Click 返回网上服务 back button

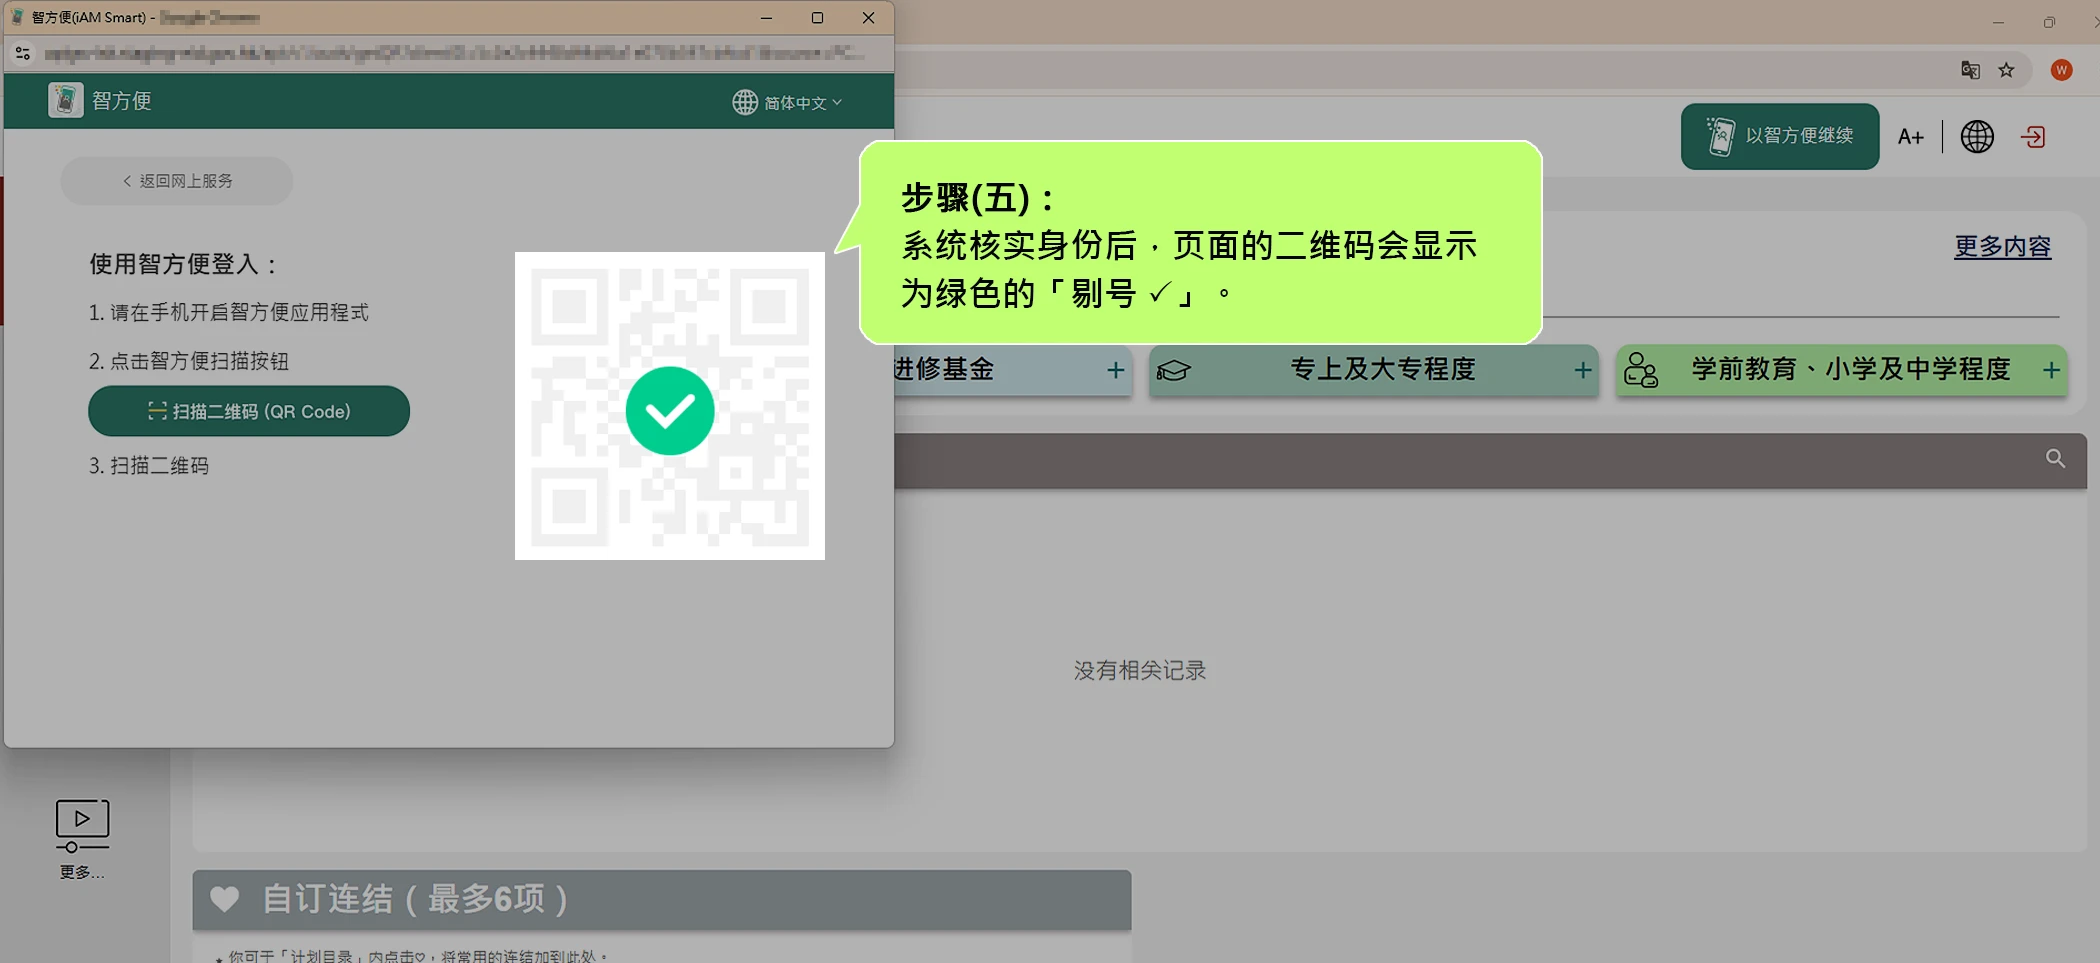click(x=177, y=181)
